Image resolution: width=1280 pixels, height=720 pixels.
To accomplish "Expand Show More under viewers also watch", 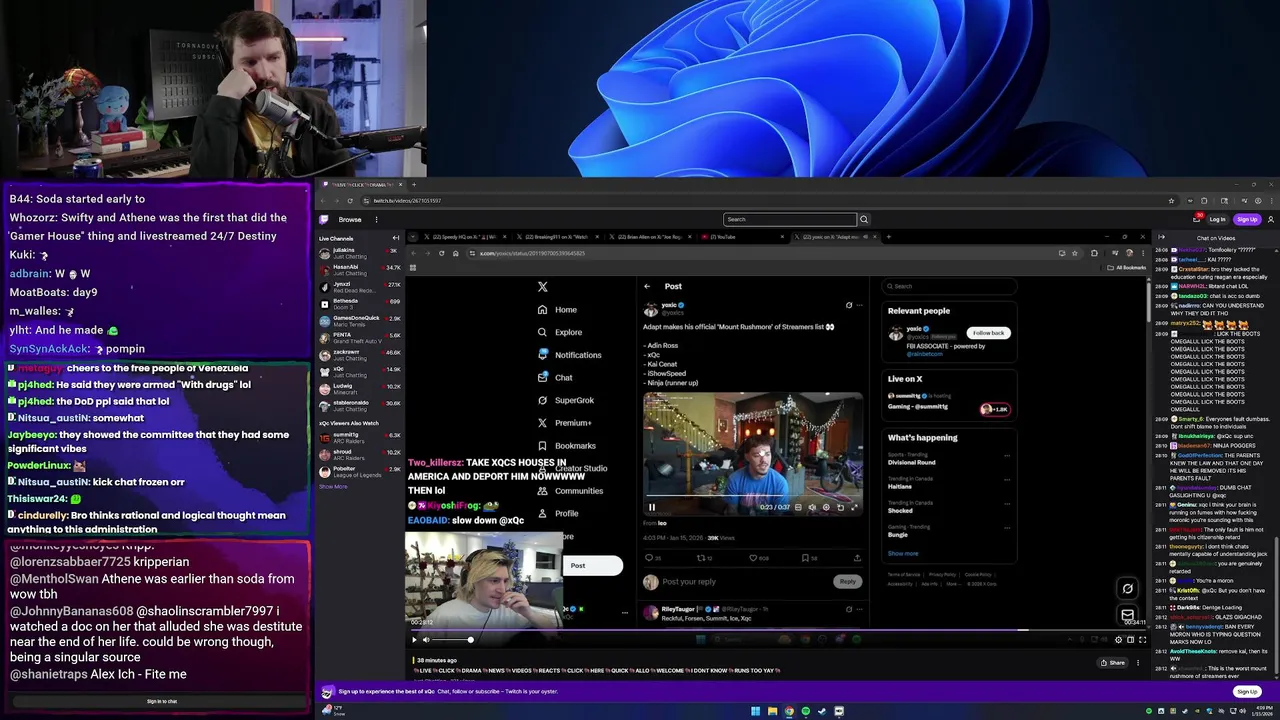I will 333,486.
